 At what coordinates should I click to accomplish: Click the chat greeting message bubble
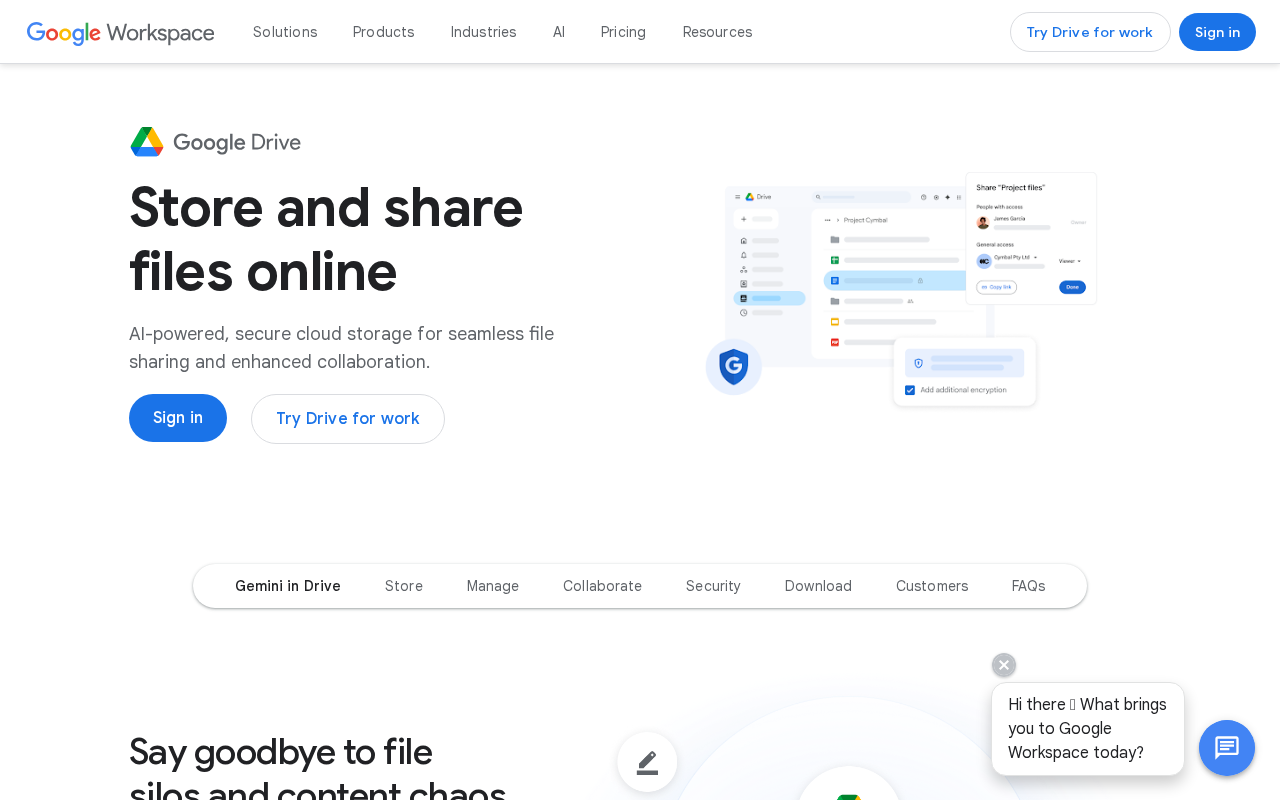pyautogui.click(x=1088, y=729)
